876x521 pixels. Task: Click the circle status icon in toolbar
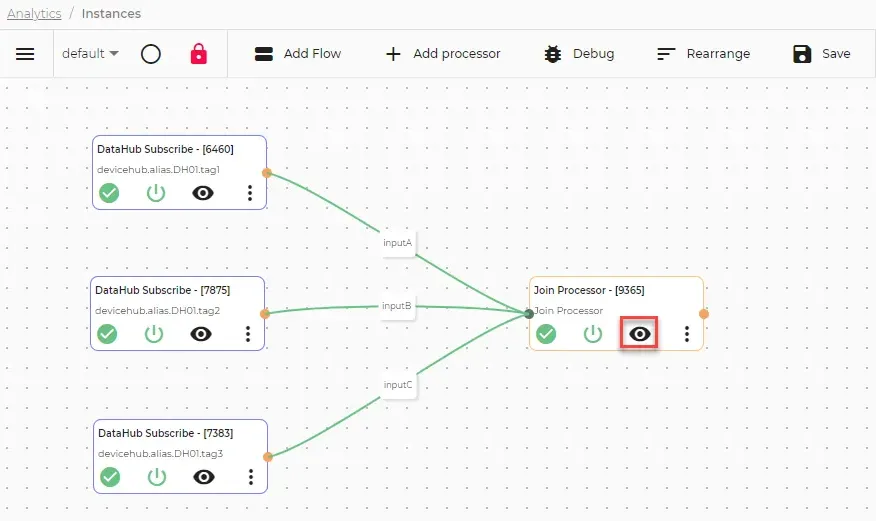(x=151, y=54)
